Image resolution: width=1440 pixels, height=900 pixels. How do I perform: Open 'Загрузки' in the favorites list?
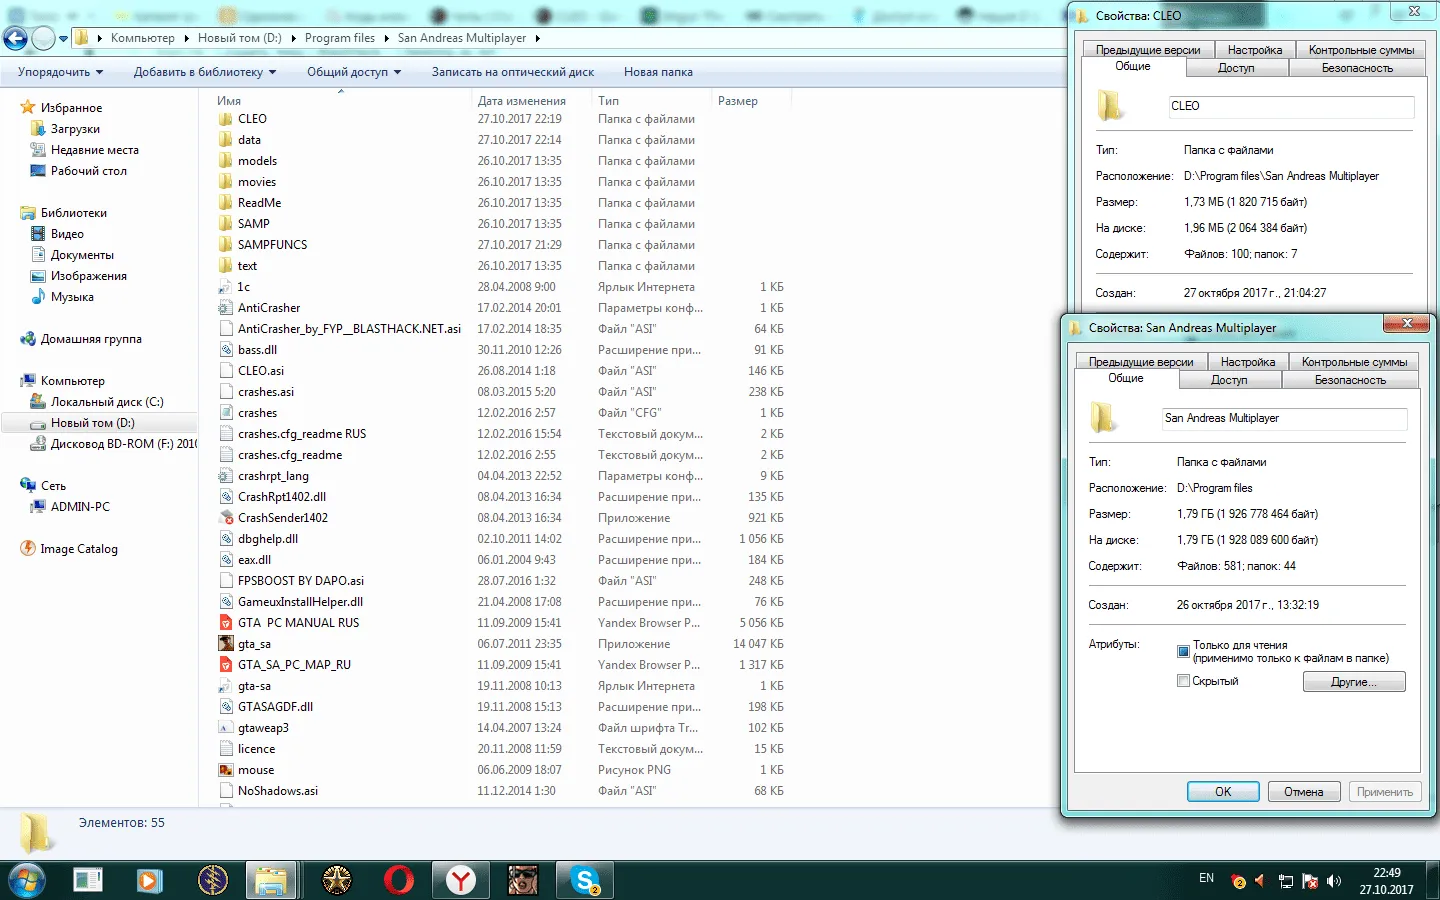click(x=75, y=129)
